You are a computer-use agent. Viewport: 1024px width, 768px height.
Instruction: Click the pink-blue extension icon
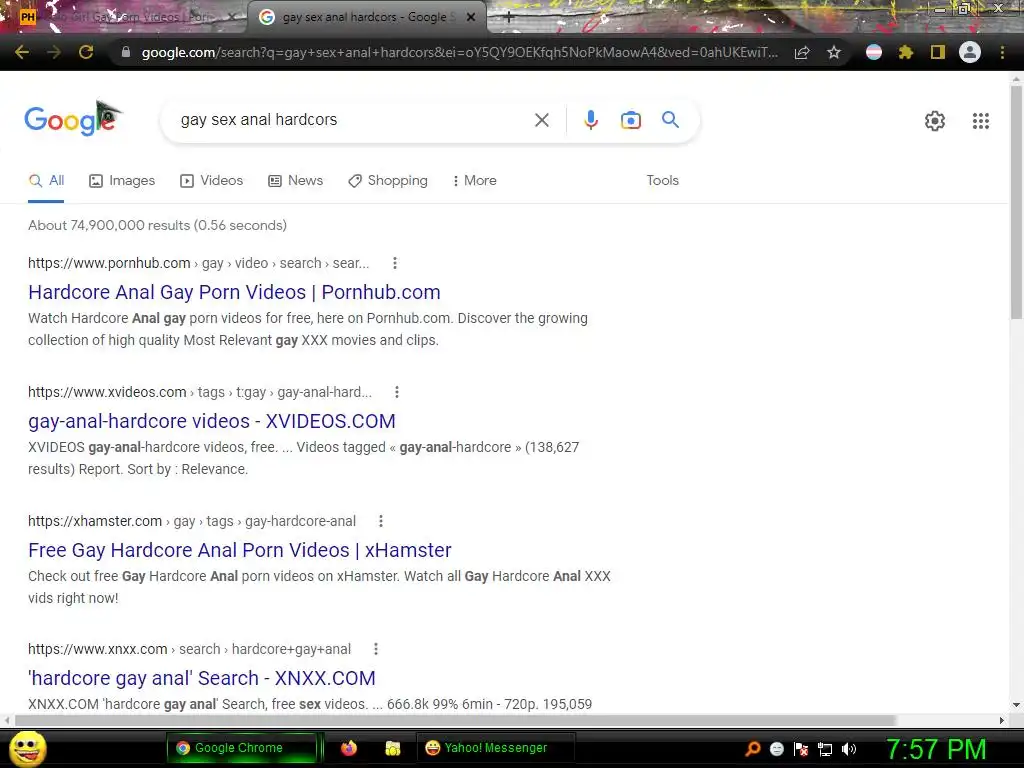pyautogui.click(x=873, y=52)
